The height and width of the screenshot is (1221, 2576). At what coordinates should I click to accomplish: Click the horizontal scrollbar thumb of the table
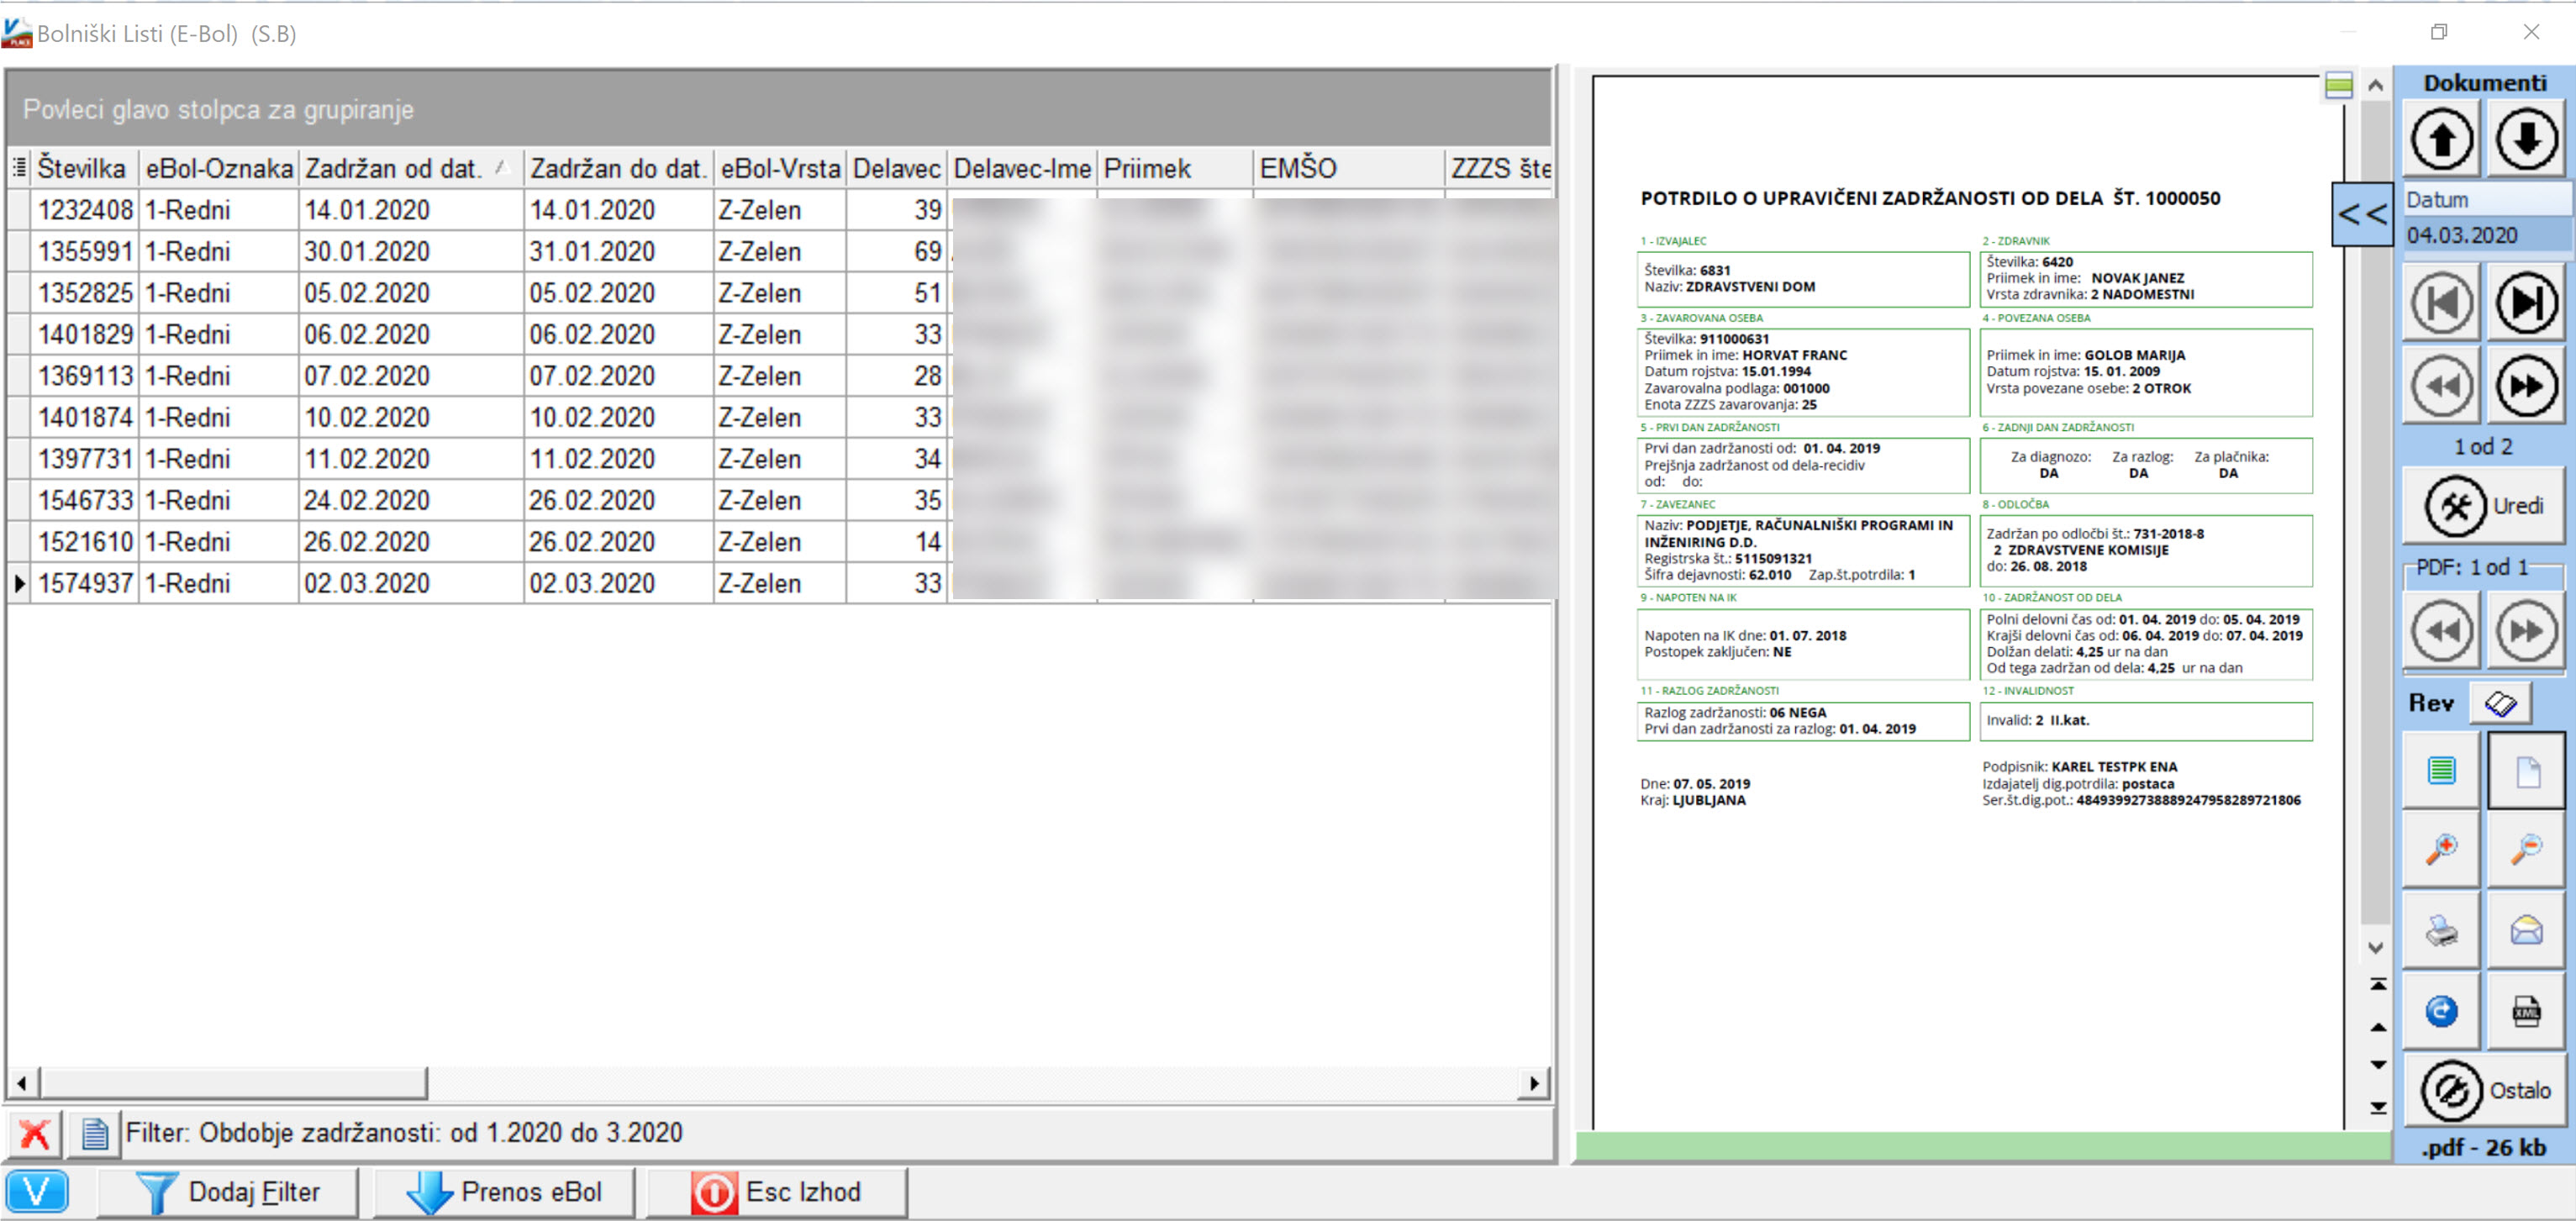tap(233, 1083)
